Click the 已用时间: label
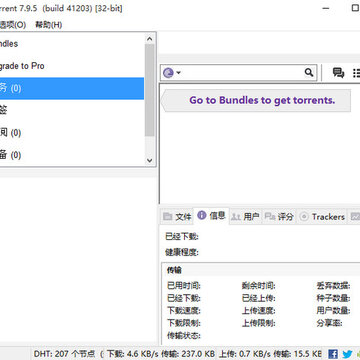 pos(184,286)
